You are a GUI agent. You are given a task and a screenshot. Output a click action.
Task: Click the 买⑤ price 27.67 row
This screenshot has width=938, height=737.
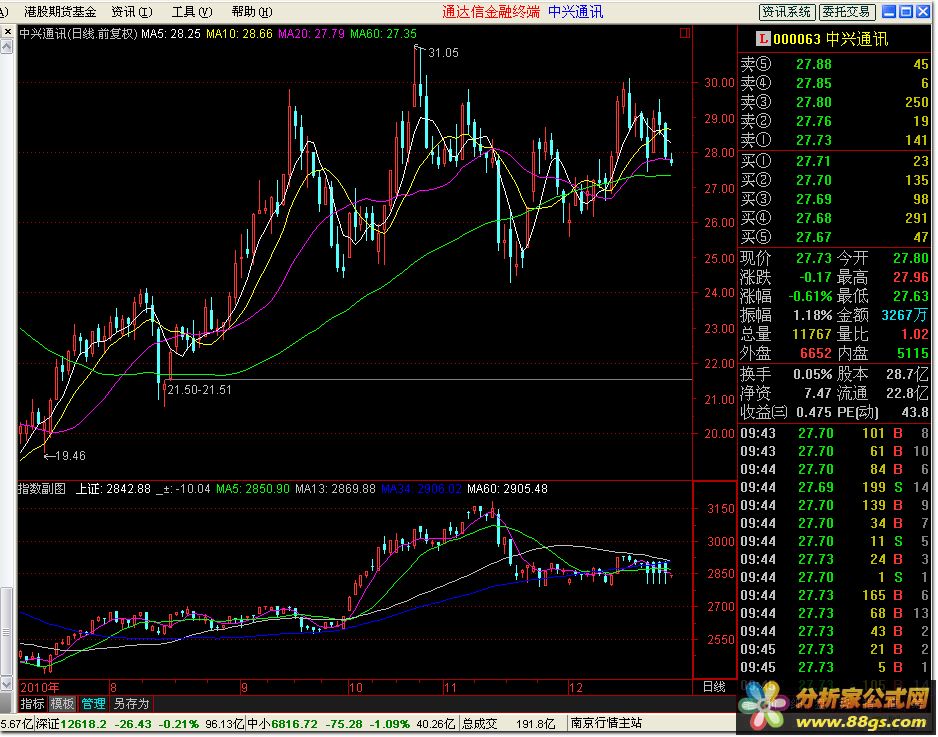point(834,237)
